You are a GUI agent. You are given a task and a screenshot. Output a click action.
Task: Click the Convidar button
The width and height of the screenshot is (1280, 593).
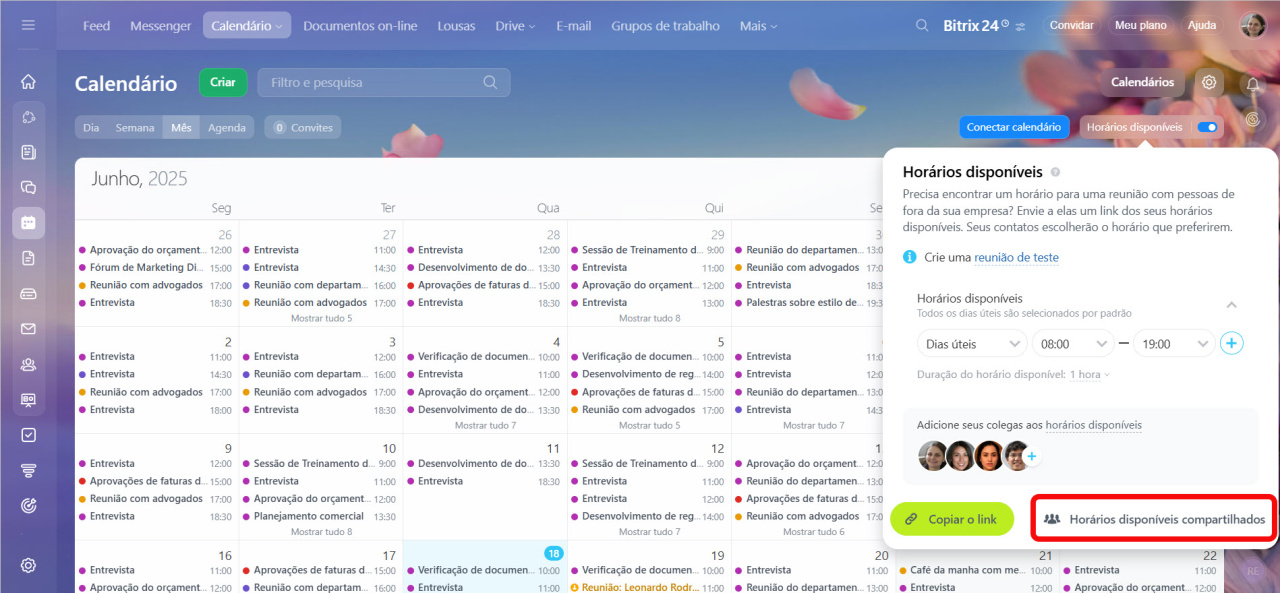[1071, 26]
